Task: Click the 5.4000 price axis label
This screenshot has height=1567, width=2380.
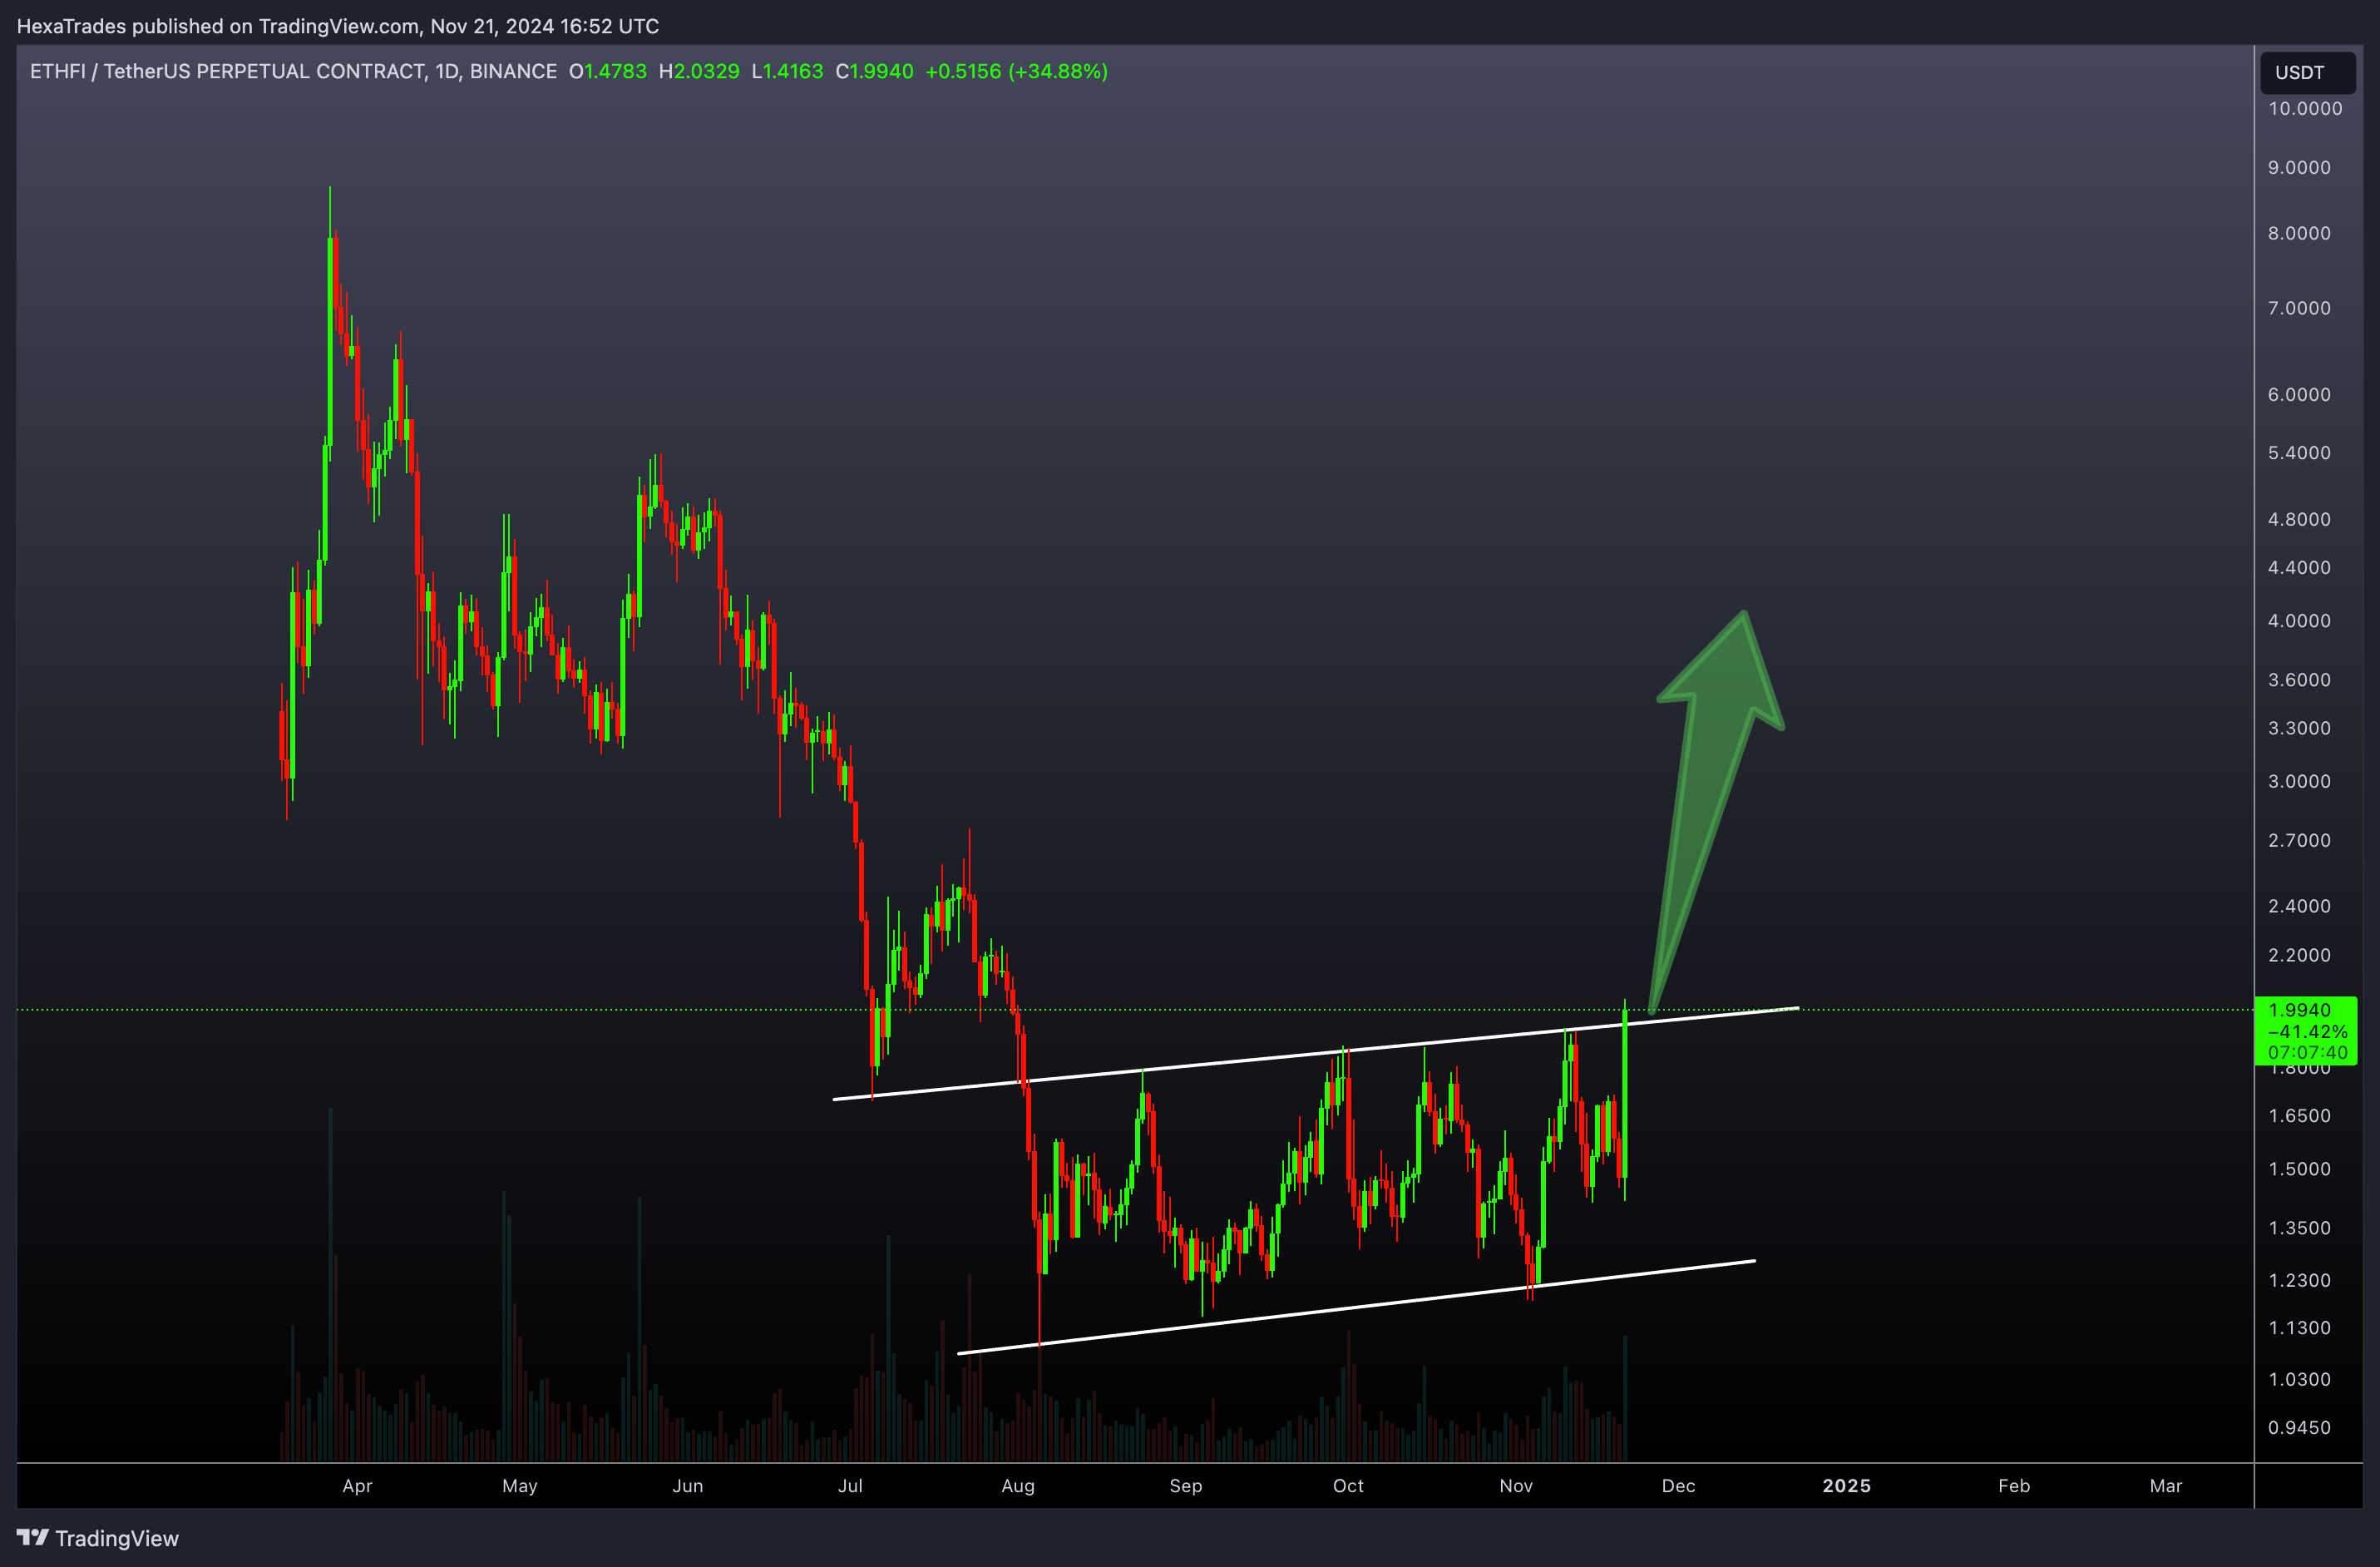Action: tap(2299, 453)
